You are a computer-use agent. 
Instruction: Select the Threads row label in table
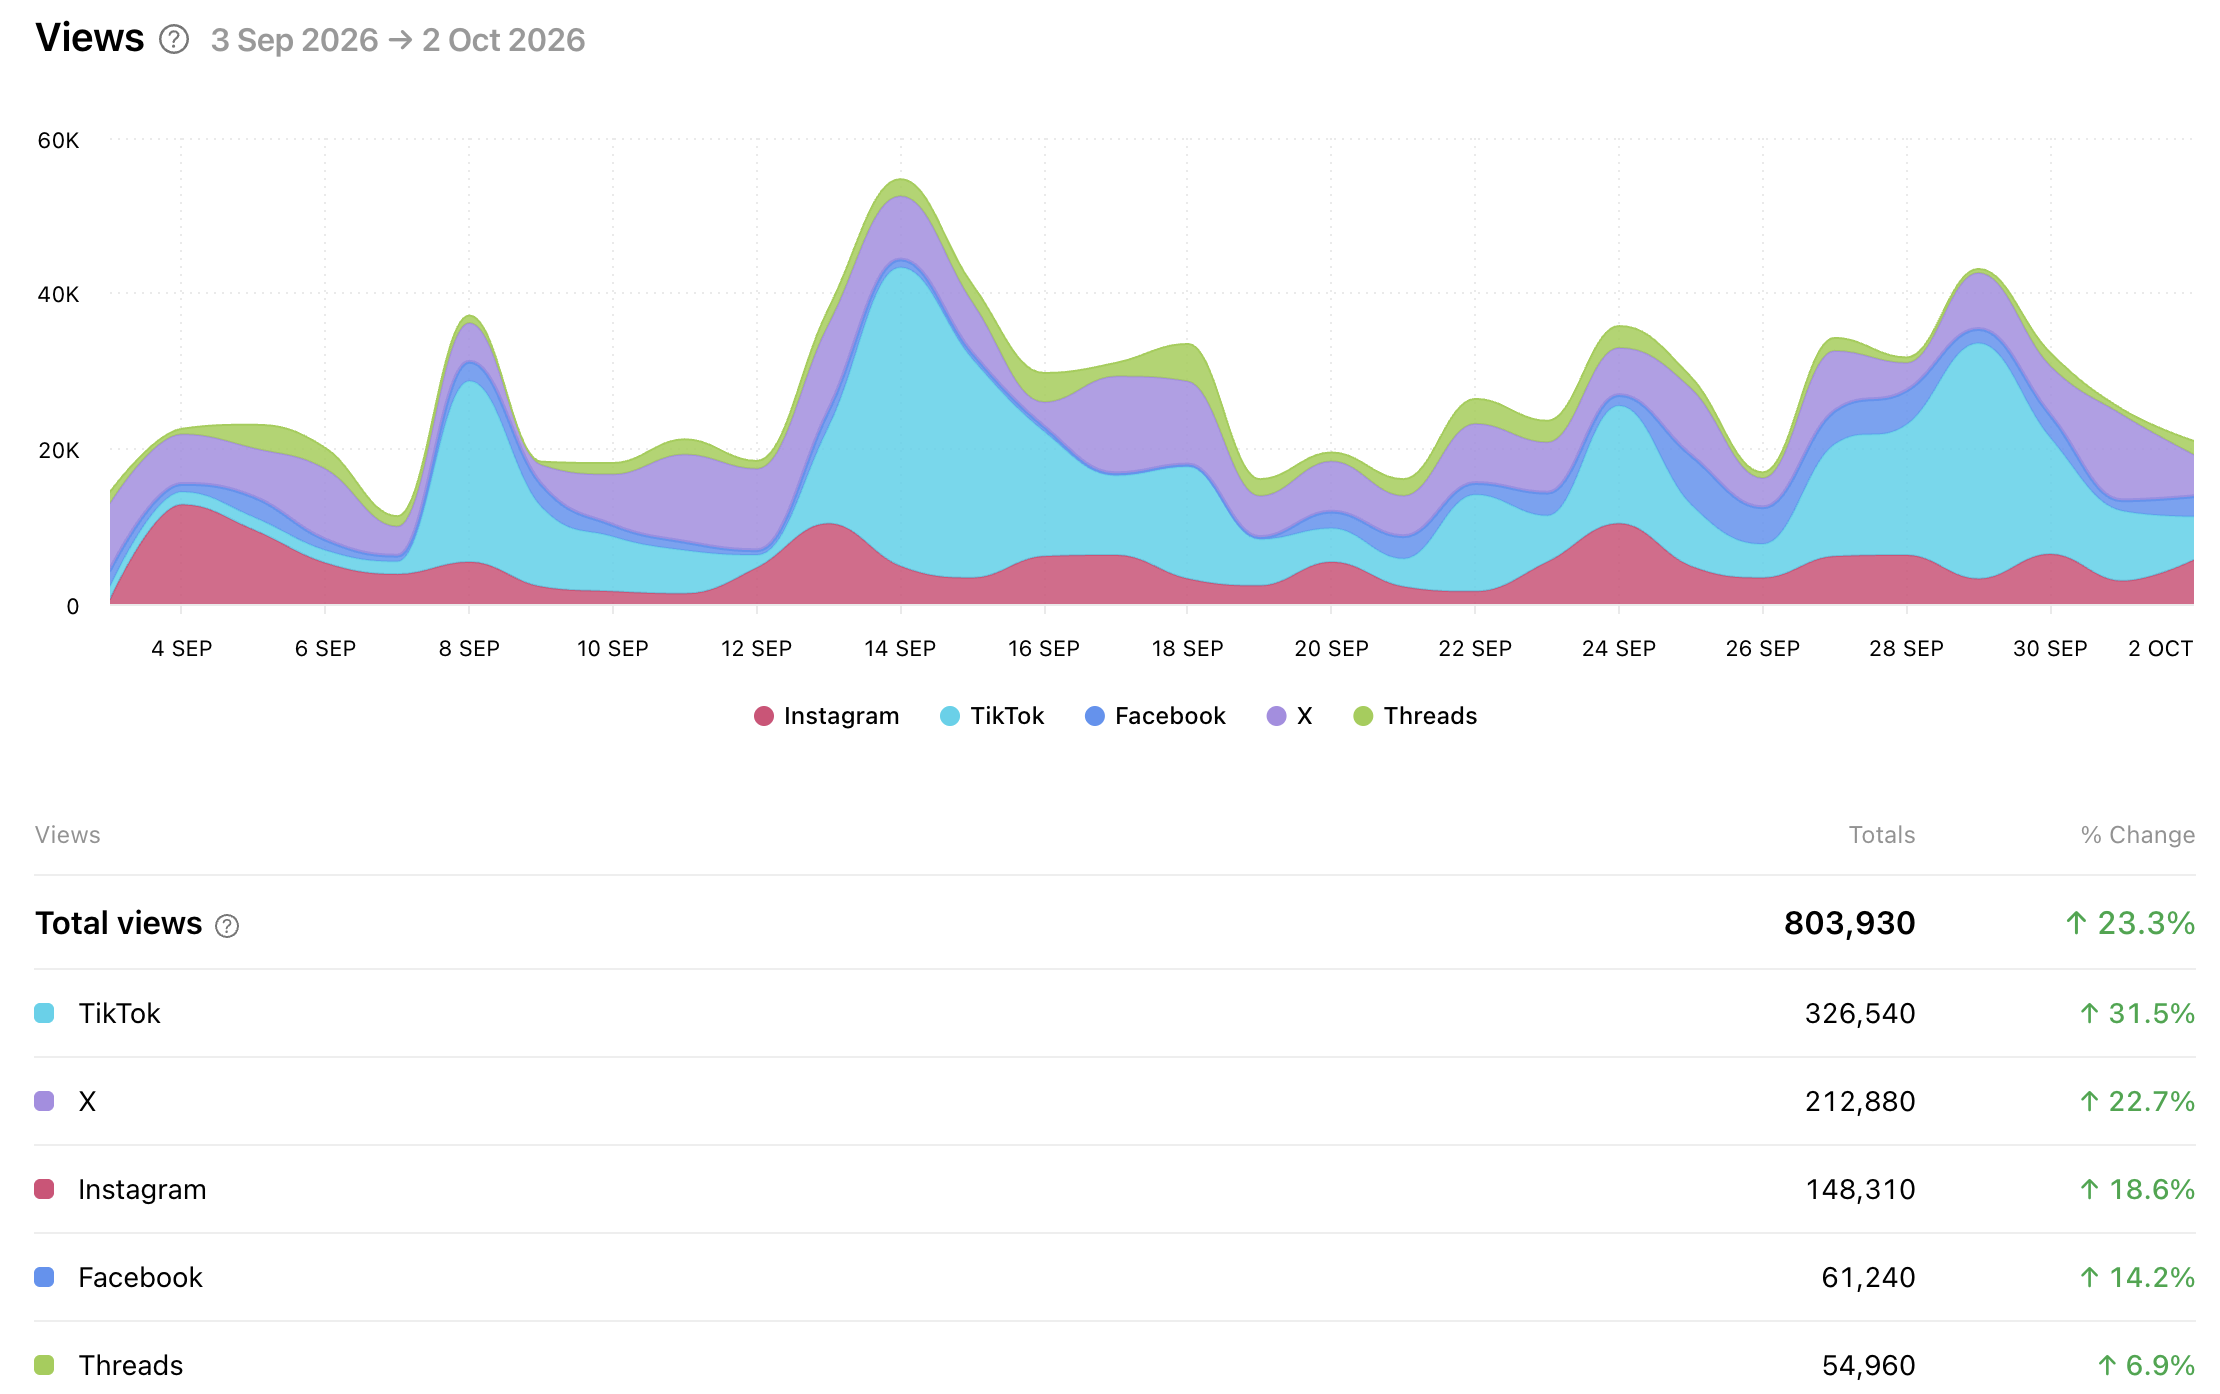[131, 1365]
